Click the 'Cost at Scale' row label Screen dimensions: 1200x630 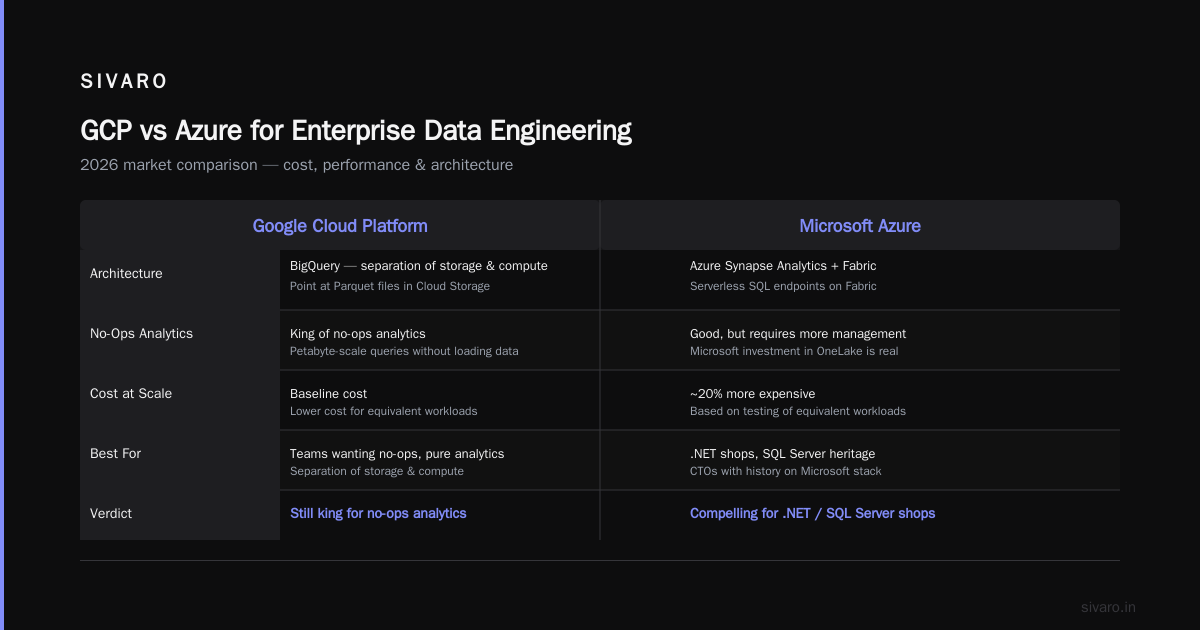pyautogui.click(x=131, y=394)
